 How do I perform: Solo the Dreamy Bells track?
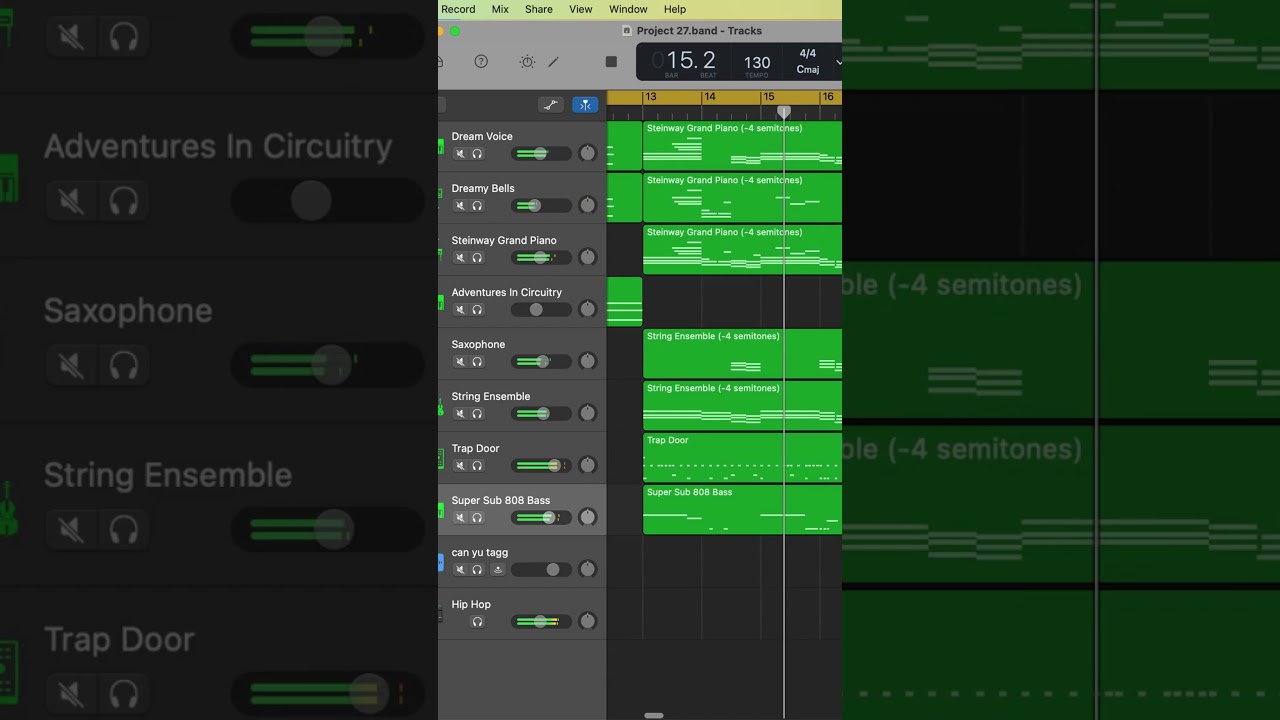(477, 205)
